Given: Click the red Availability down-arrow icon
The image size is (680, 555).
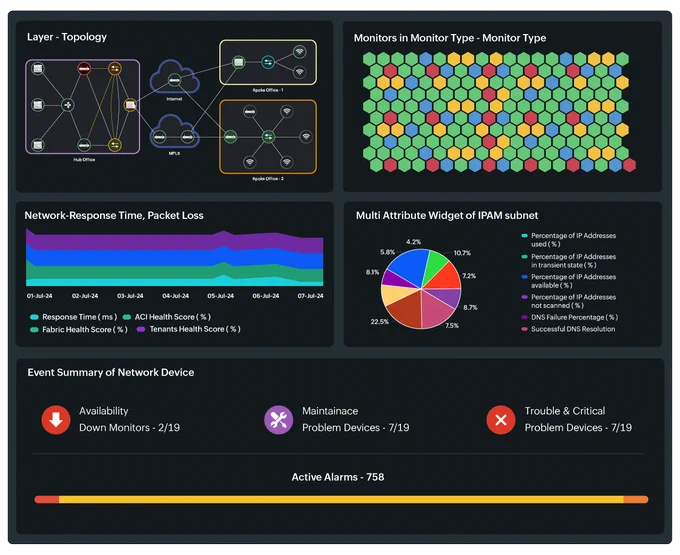Looking at the screenshot, I should (x=56, y=419).
